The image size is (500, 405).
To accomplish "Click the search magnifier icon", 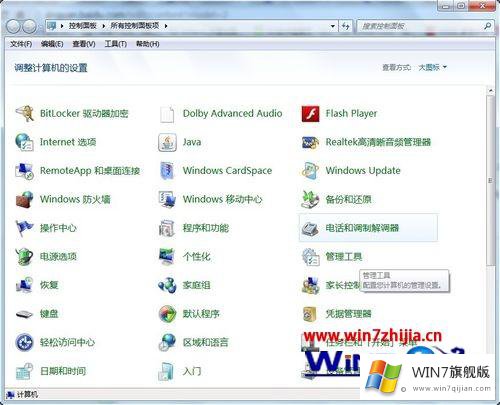I will click(x=487, y=26).
